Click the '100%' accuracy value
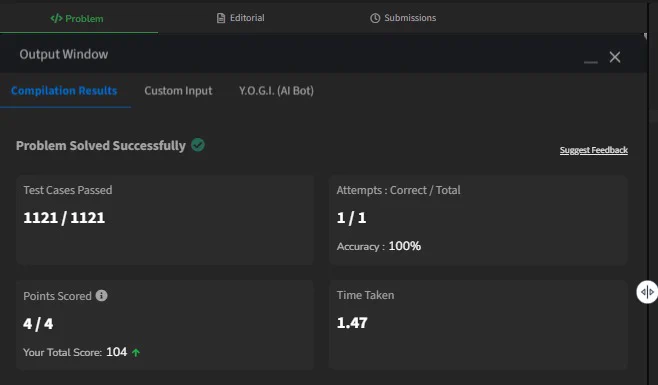The image size is (658, 385). (x=405, y=246)
